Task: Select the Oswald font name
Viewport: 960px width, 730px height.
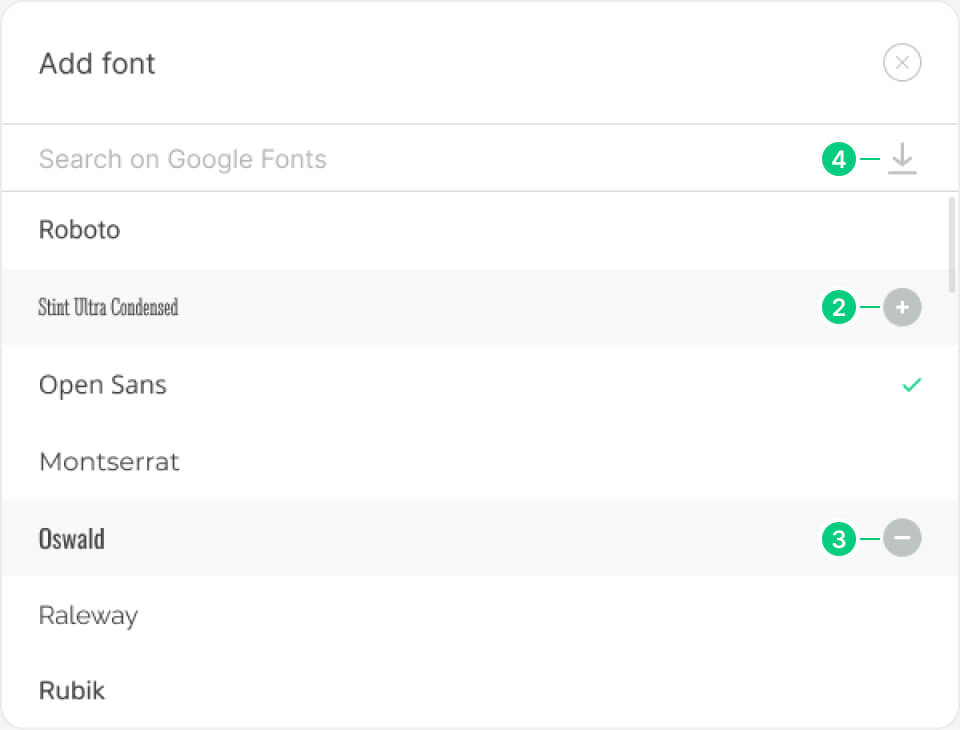Action: coord(72,539)
